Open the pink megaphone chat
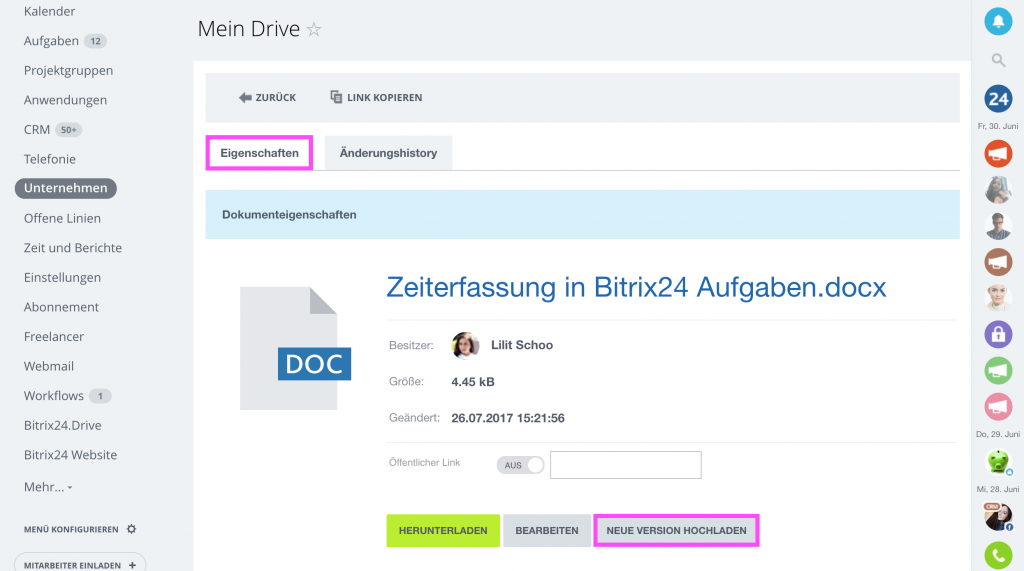1024x571 pixels. point(998,406)
